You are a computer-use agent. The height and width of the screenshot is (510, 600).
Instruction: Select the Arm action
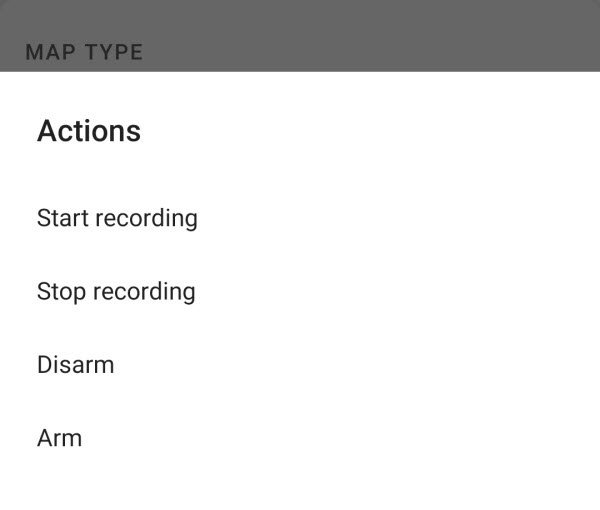pos(59,438)
